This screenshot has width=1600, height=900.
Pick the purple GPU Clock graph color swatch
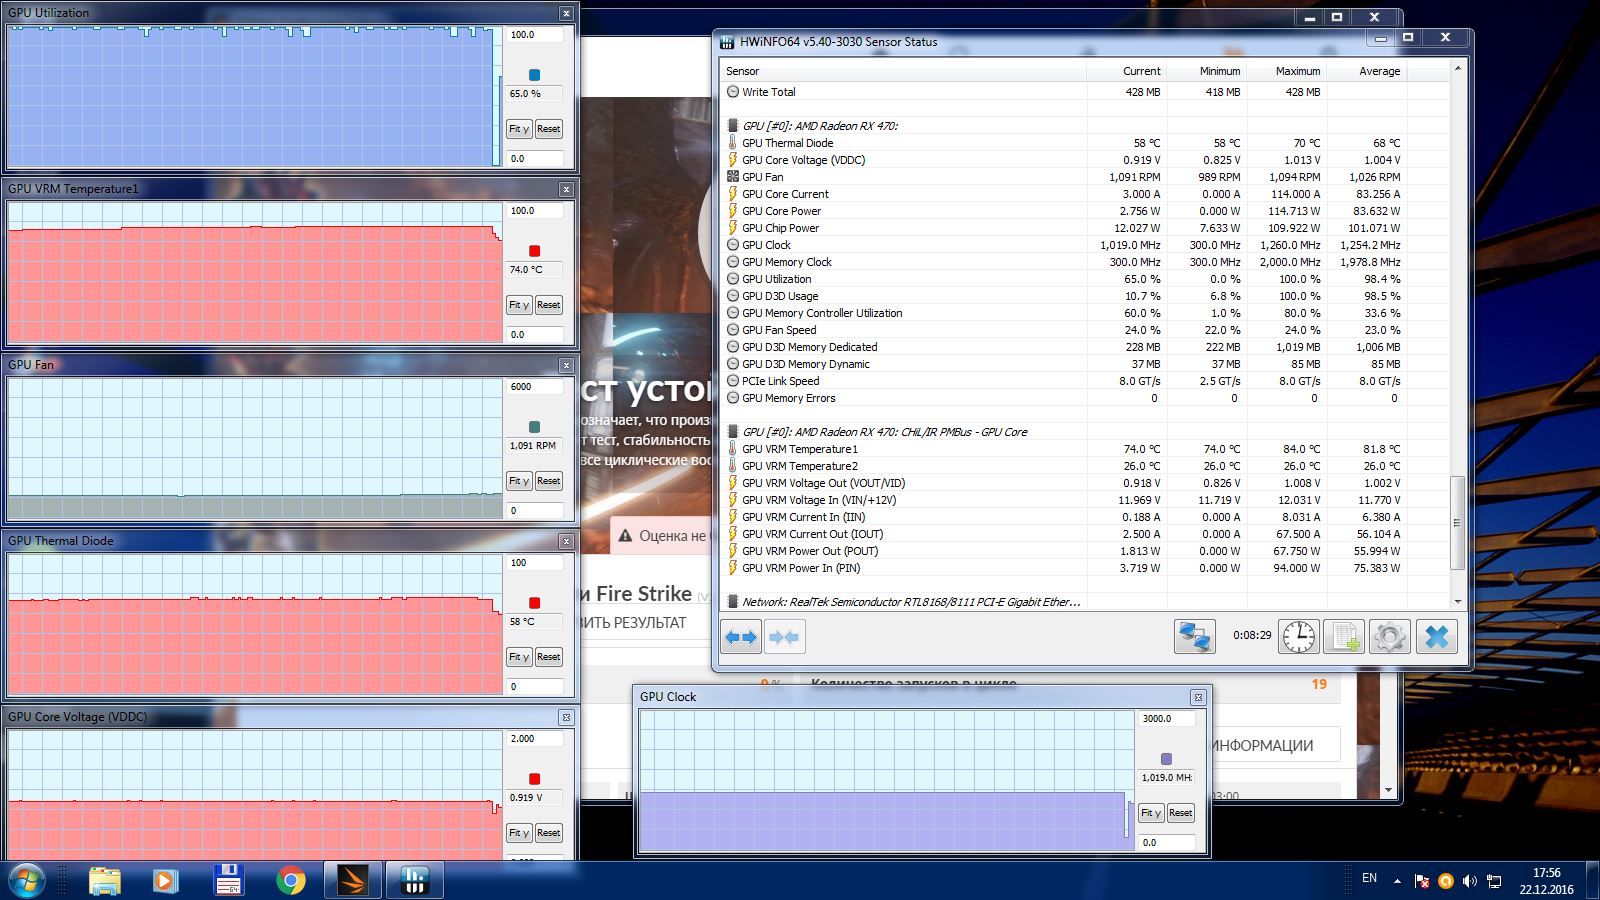[1166, 759]
